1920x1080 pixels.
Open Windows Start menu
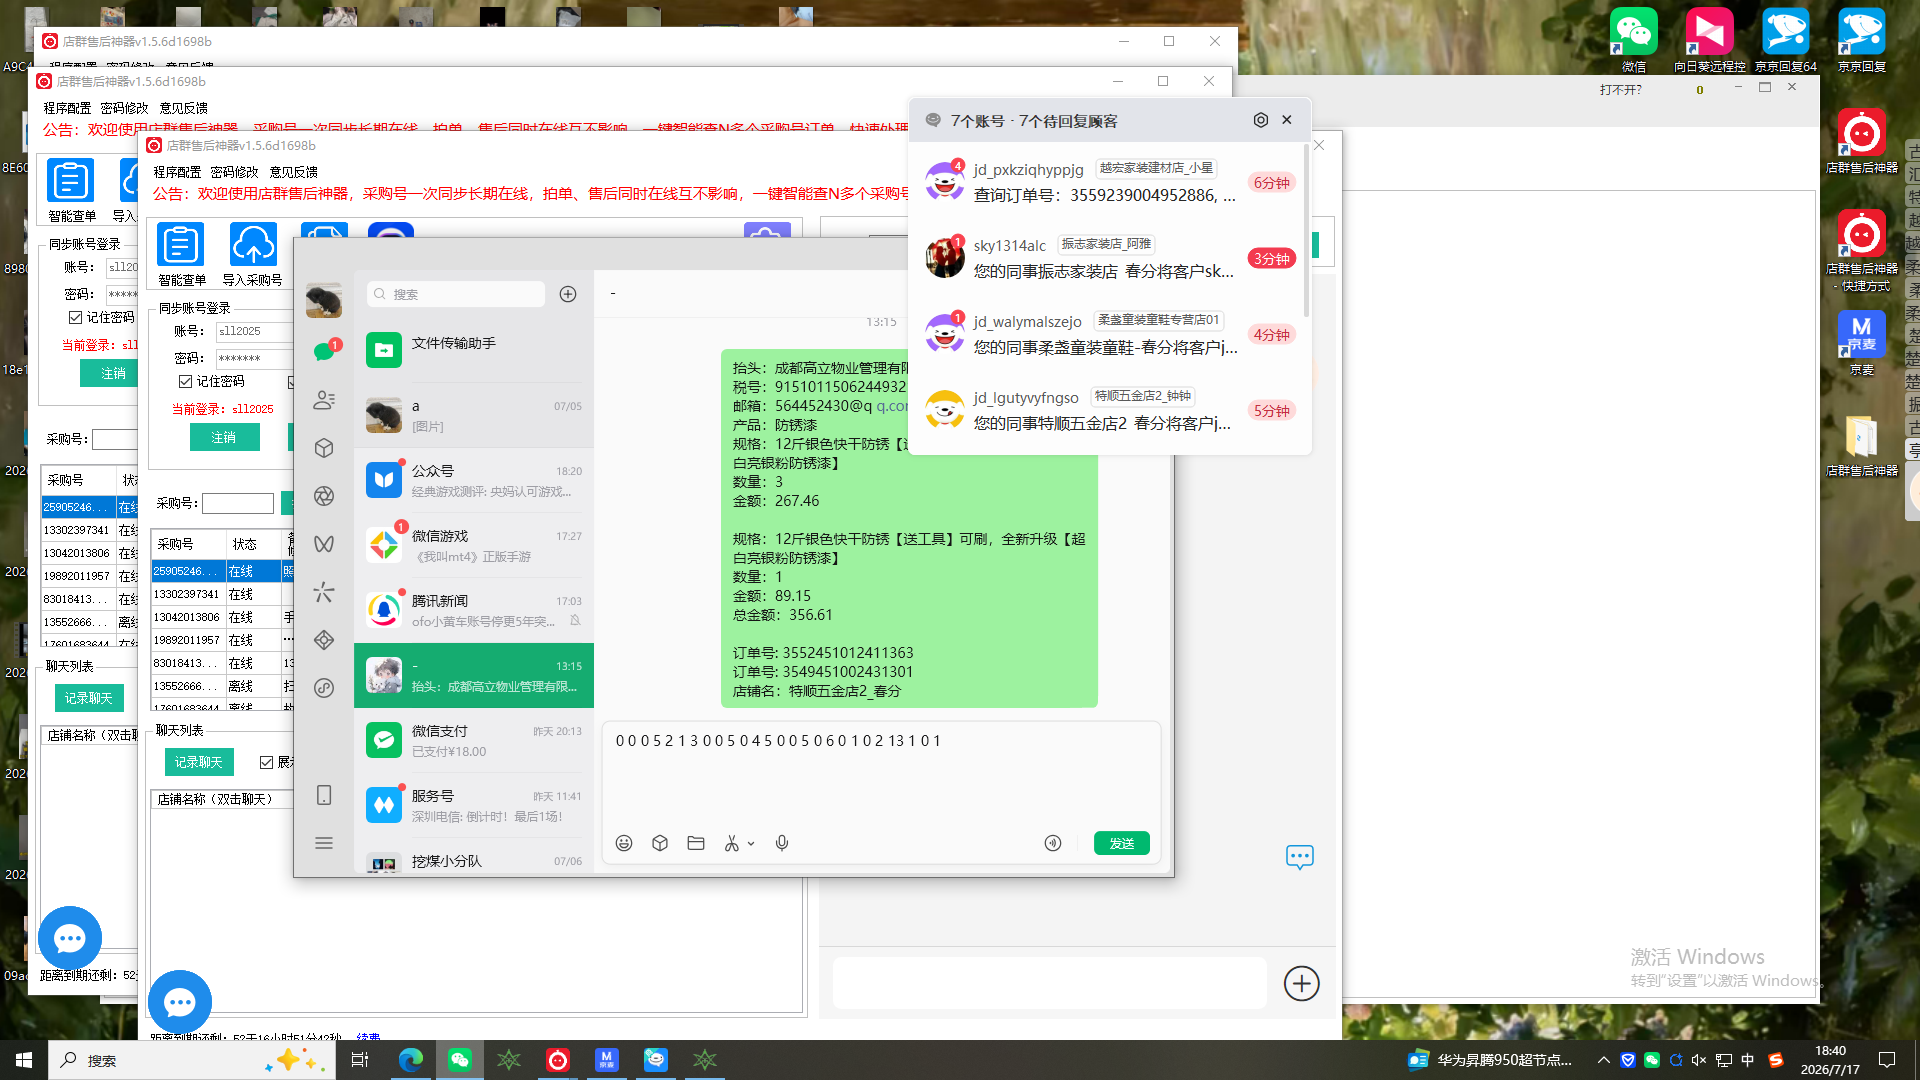pos(24,1060)
